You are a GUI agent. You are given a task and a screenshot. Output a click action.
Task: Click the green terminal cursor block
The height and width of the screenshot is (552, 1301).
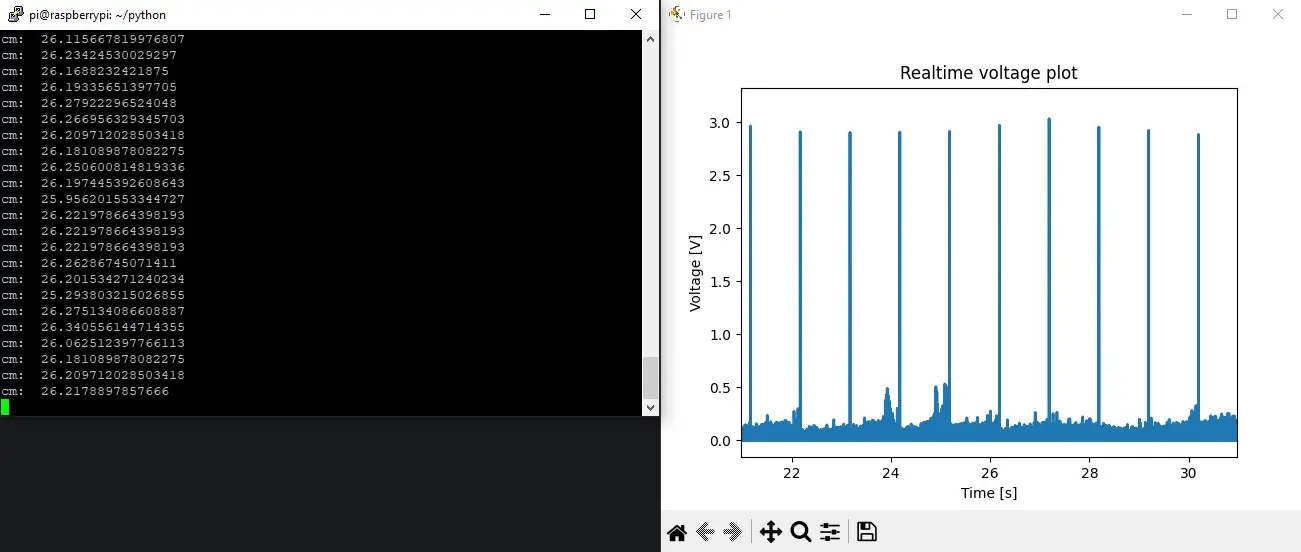[5, 407]
